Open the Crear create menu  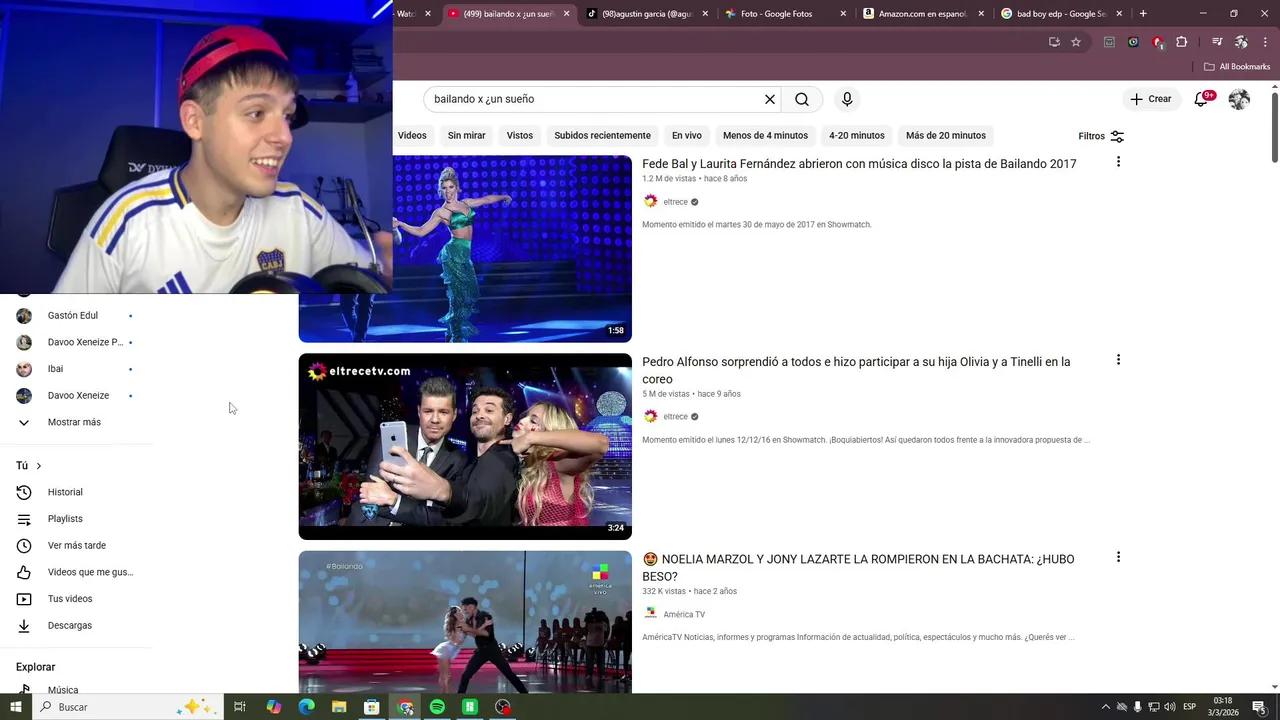pyautogui.click(x=1150, y=99)
